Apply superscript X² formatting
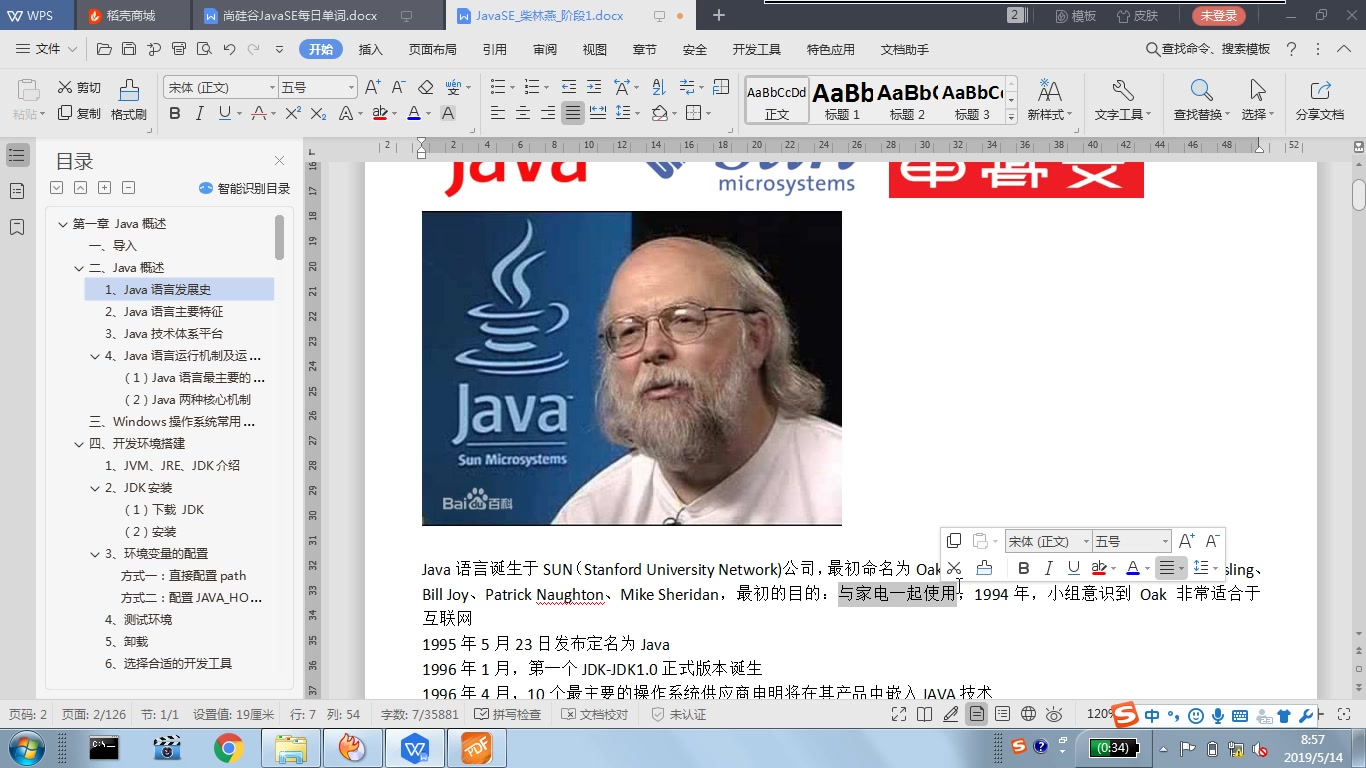 click(292, 113)
